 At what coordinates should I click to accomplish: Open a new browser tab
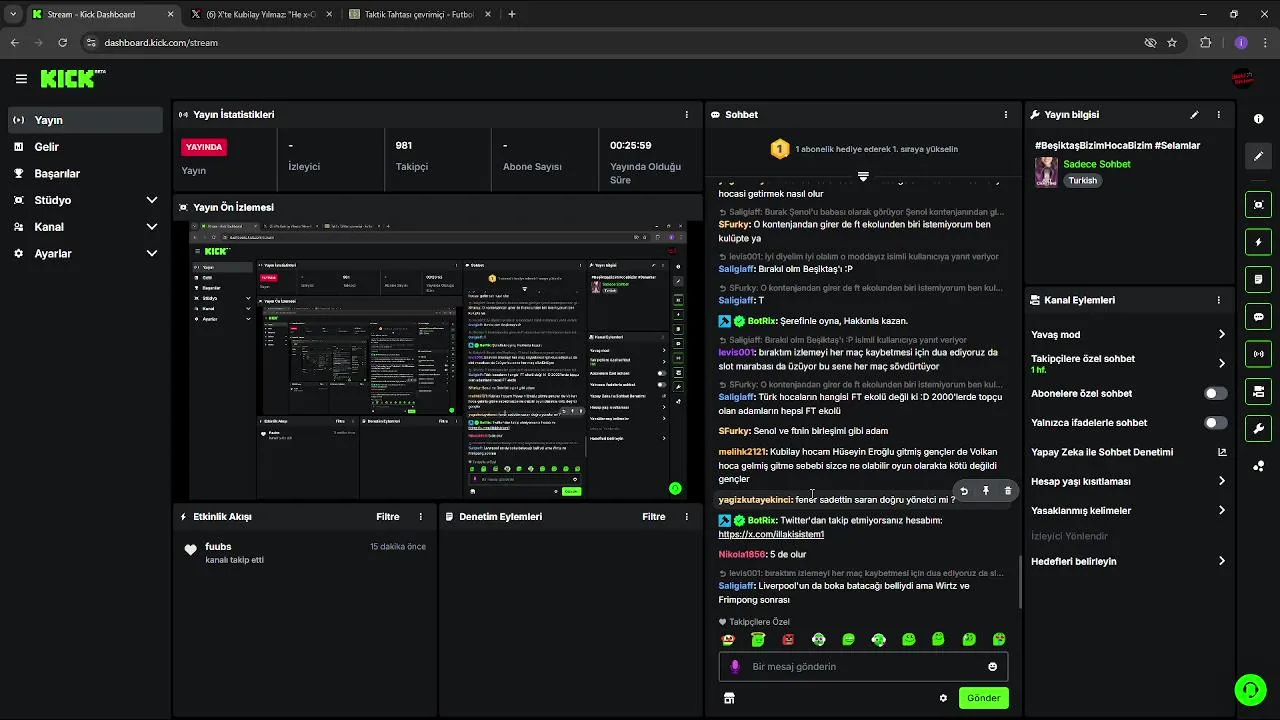pos(512,15)
